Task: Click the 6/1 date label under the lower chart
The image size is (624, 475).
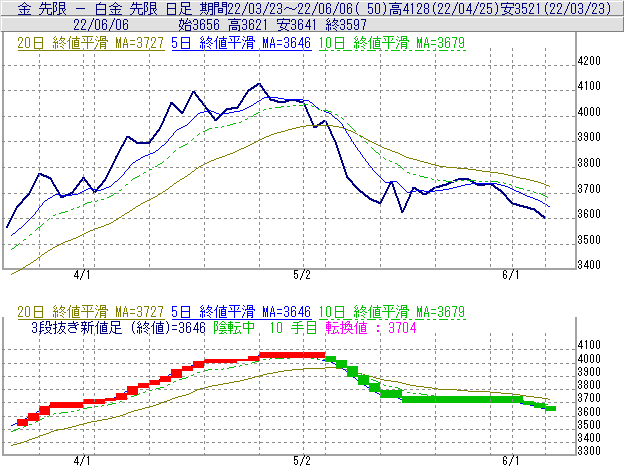Action: 511,461
